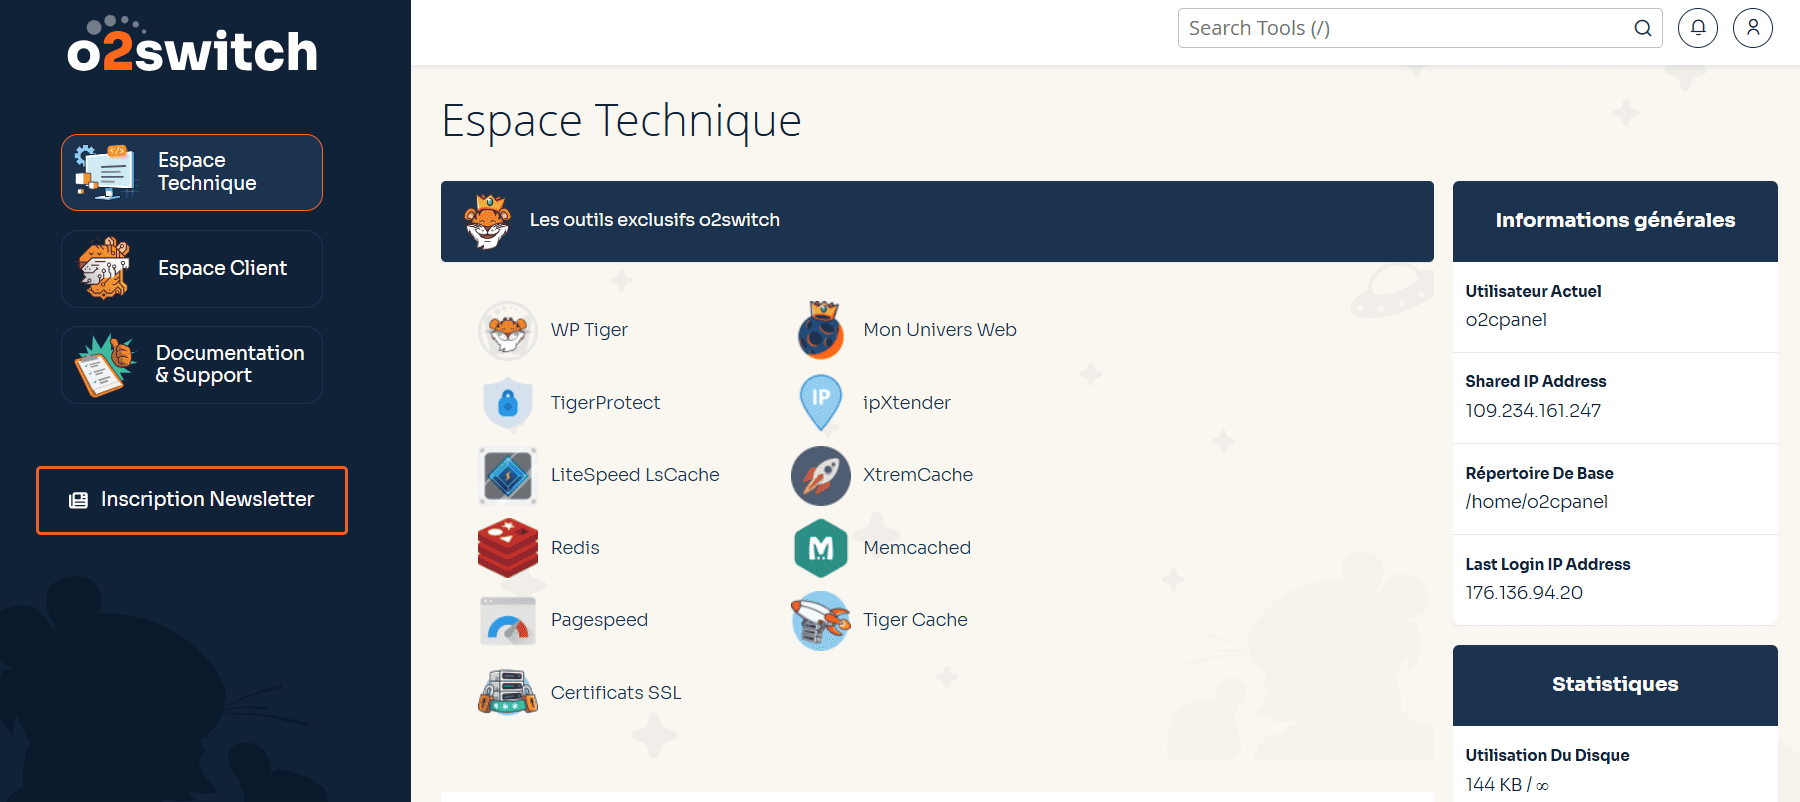The height and width of the screenshot is (802, 1800).
Task: Click the Memcached green M icon
Action: click(821, 548)
